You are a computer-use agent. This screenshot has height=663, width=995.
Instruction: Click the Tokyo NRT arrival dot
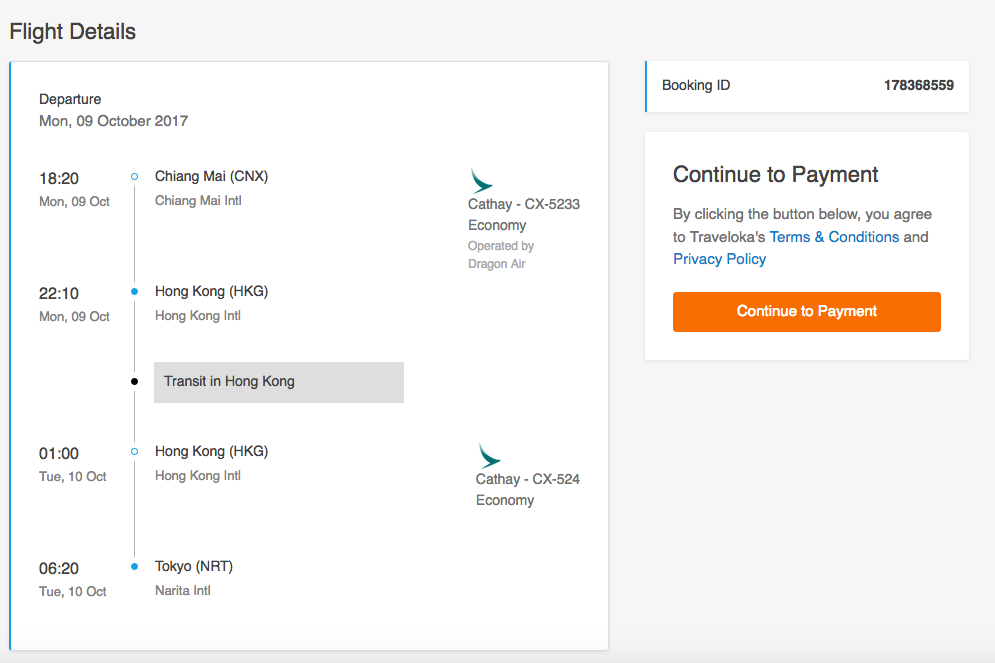click(x=135, y=567)
